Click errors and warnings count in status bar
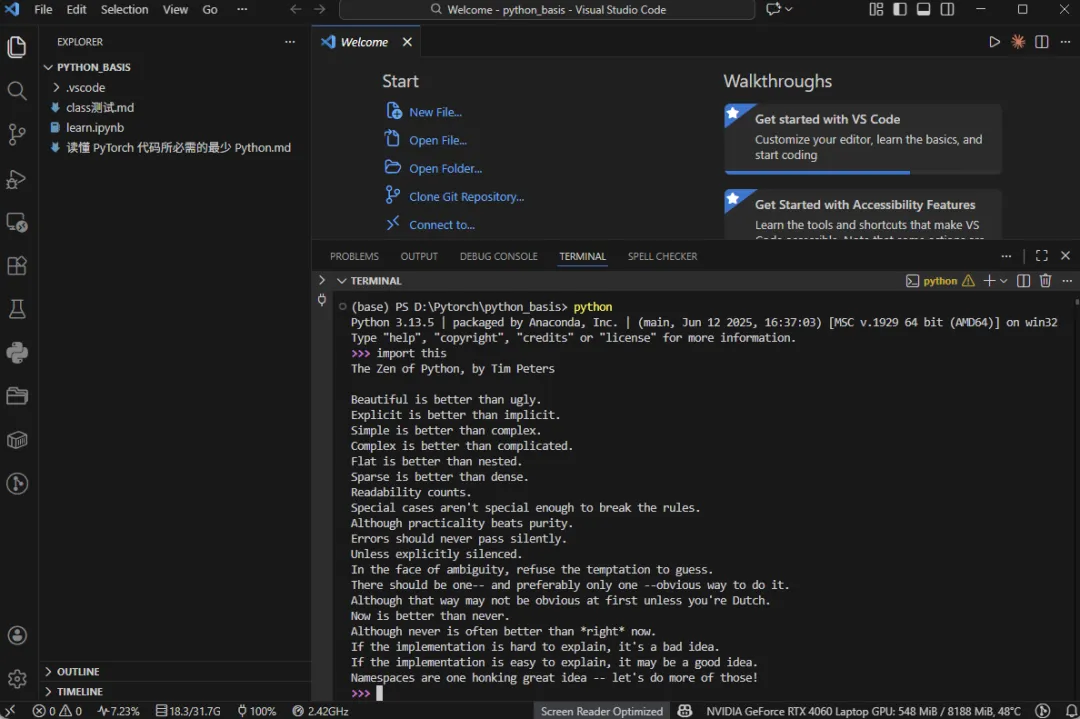 57,711
